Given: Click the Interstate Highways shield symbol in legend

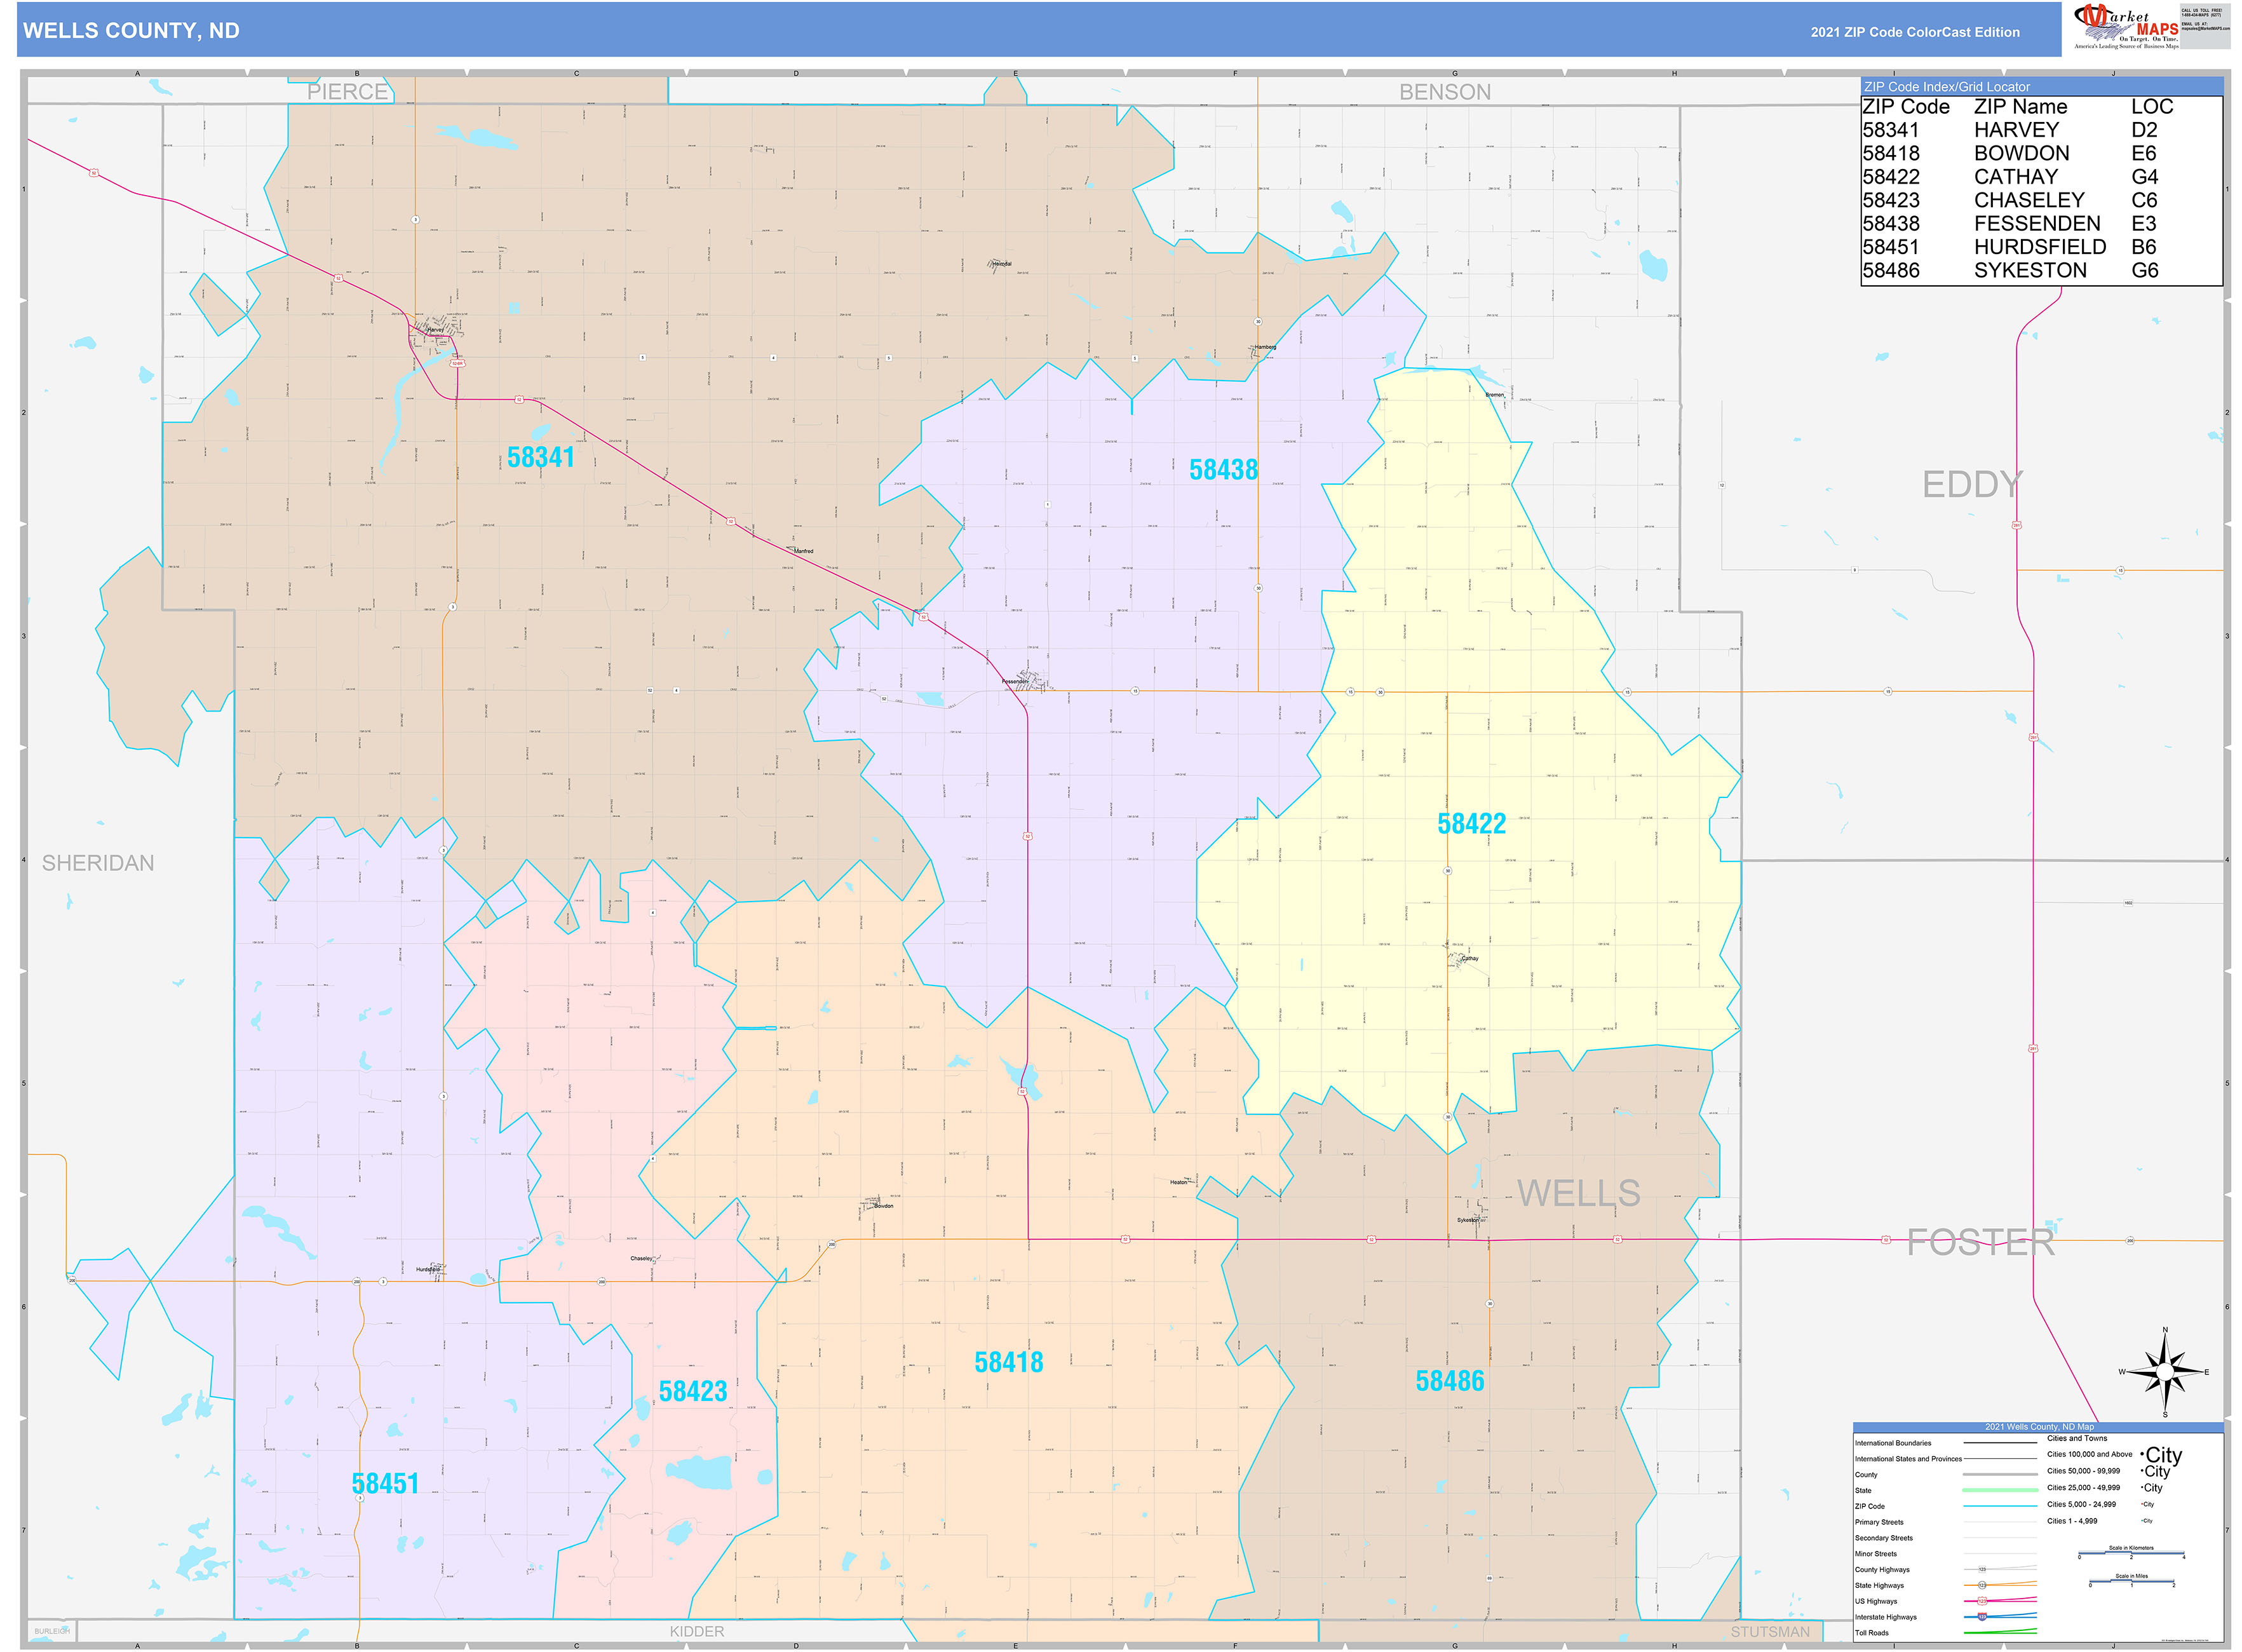Looking at the screenshot, I should (x=1982, y=1617).
